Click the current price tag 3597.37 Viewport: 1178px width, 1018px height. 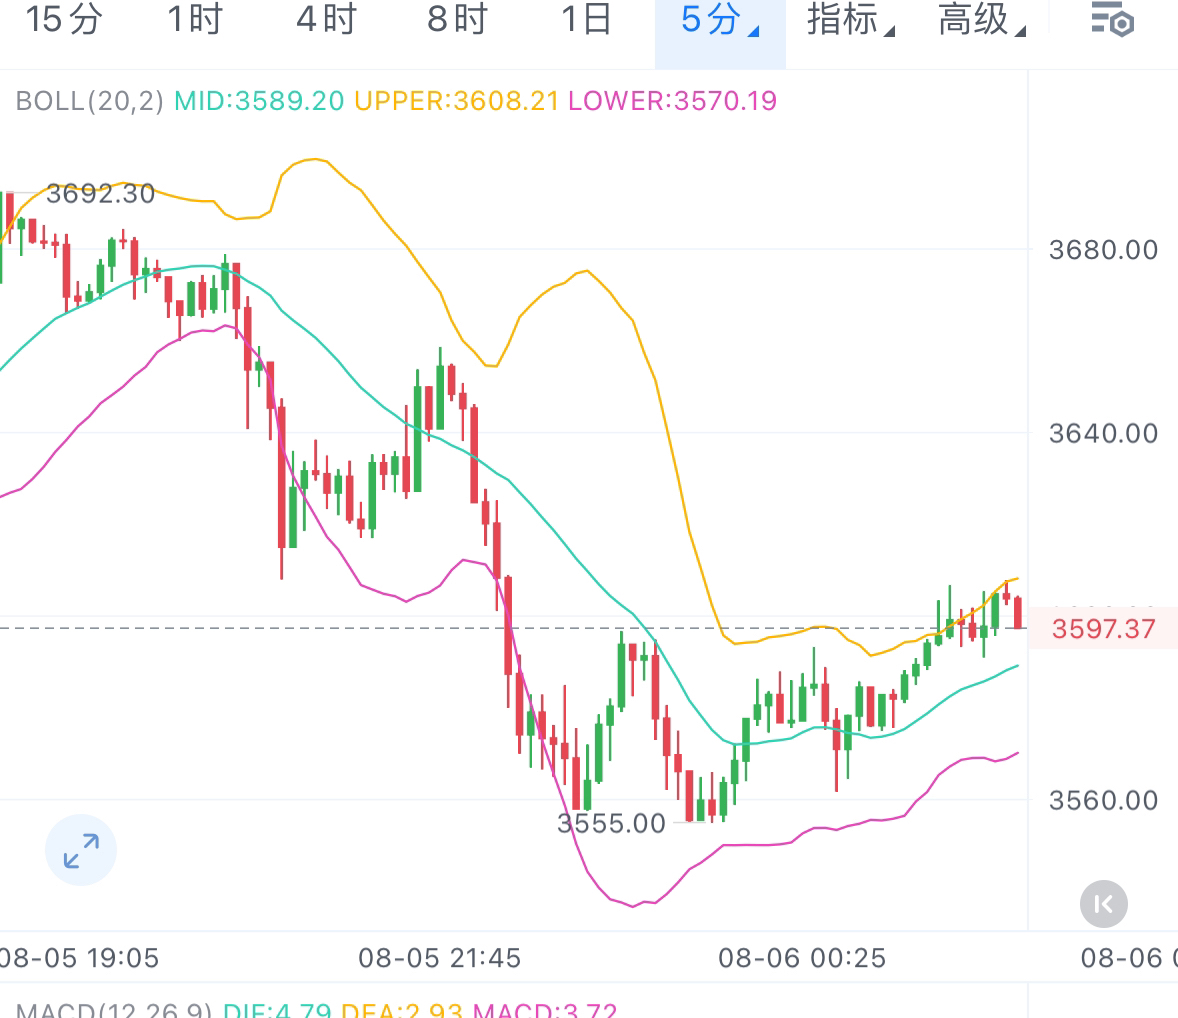(x=1103, y=629)
